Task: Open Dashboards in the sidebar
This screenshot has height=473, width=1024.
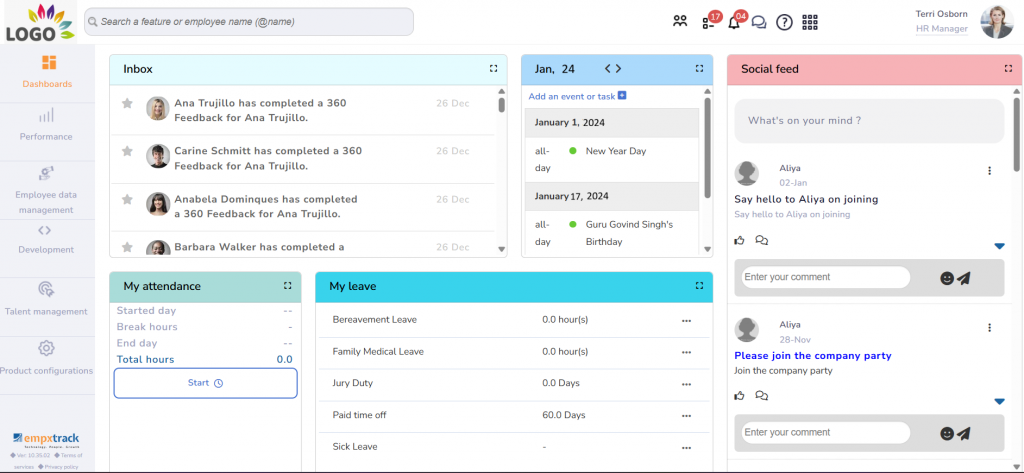Action: tap(47, 73)
